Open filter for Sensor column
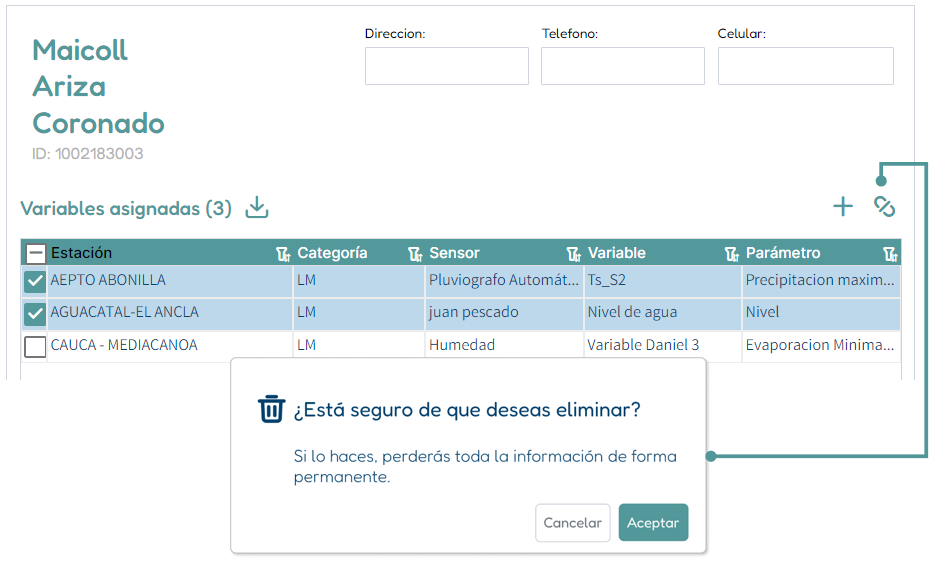The width and height of the screenshot is (932, 562). click(574, 254)
